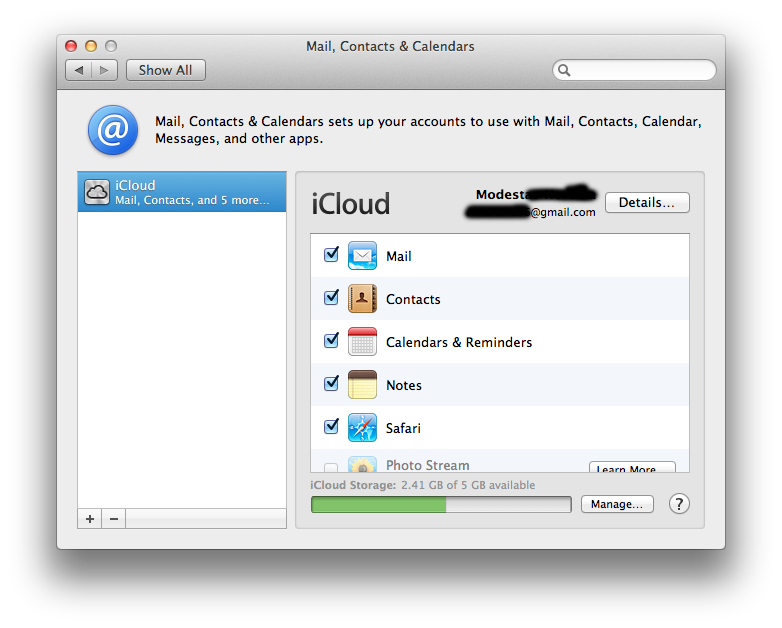Go forward with the right arrow button
This screenshot has height=628, width=782.
coord(104,70)
